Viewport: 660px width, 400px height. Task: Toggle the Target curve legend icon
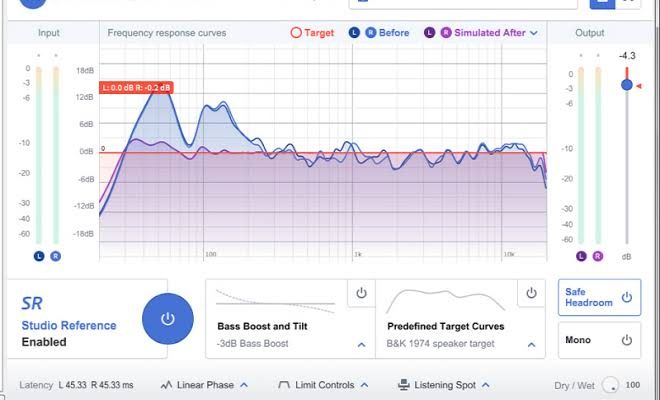coord(295,33)
